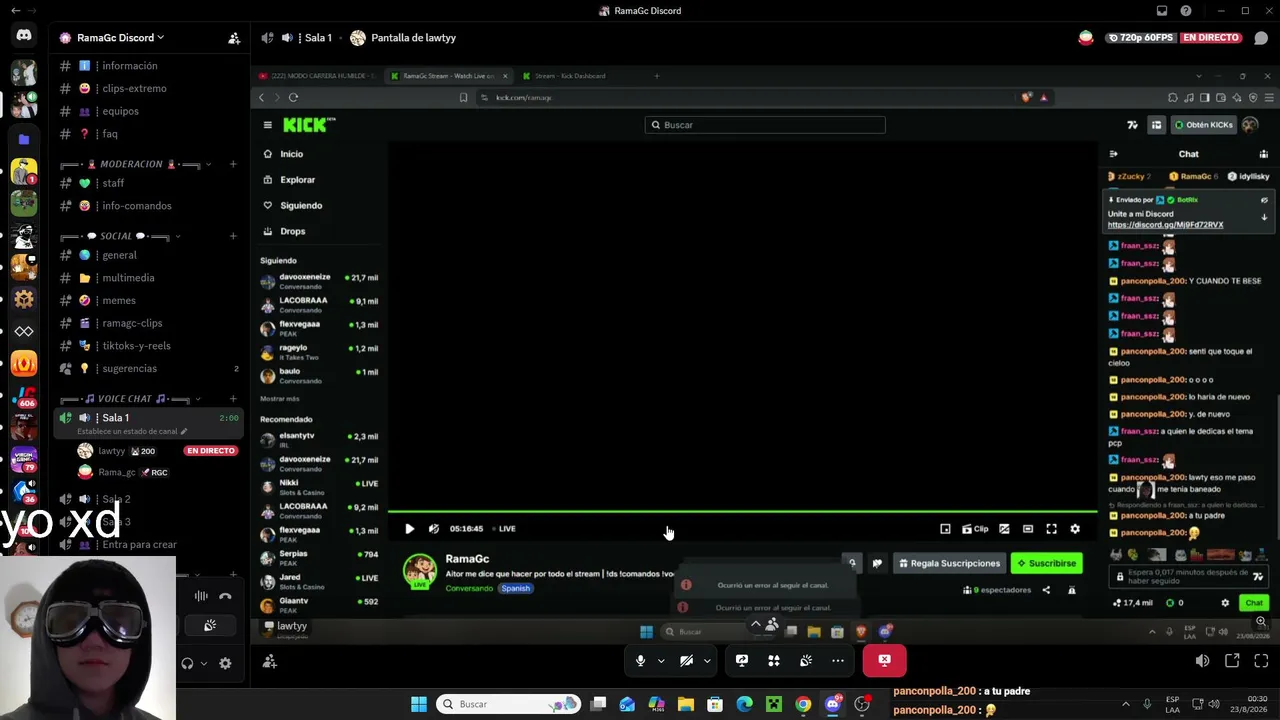Set channel status for Sala 1
The width and height of the screenshot is (1280, 720).
(132, 432)
